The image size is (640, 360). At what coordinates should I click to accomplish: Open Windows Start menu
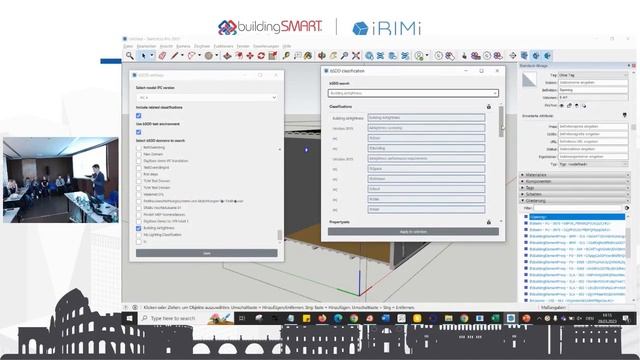point(129,318)
